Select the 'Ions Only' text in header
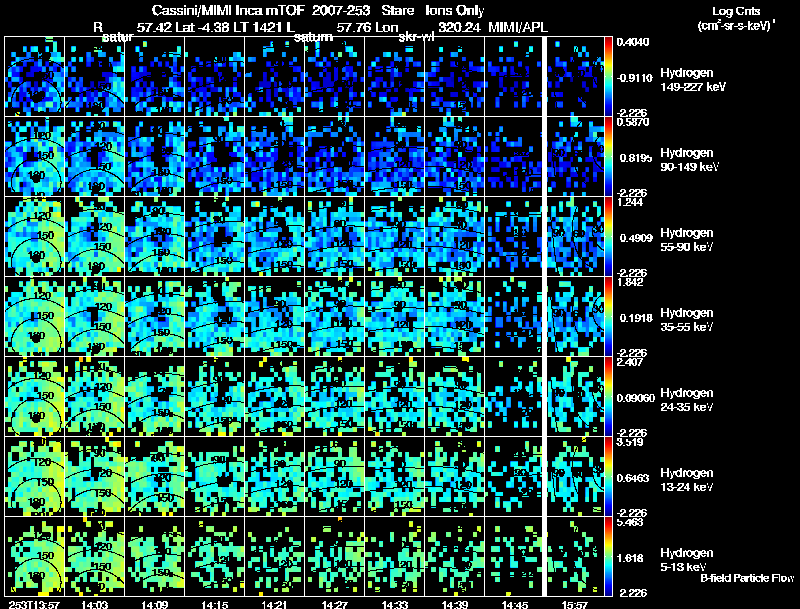Viewport: 800px width, 609px height. coord(455,11)
